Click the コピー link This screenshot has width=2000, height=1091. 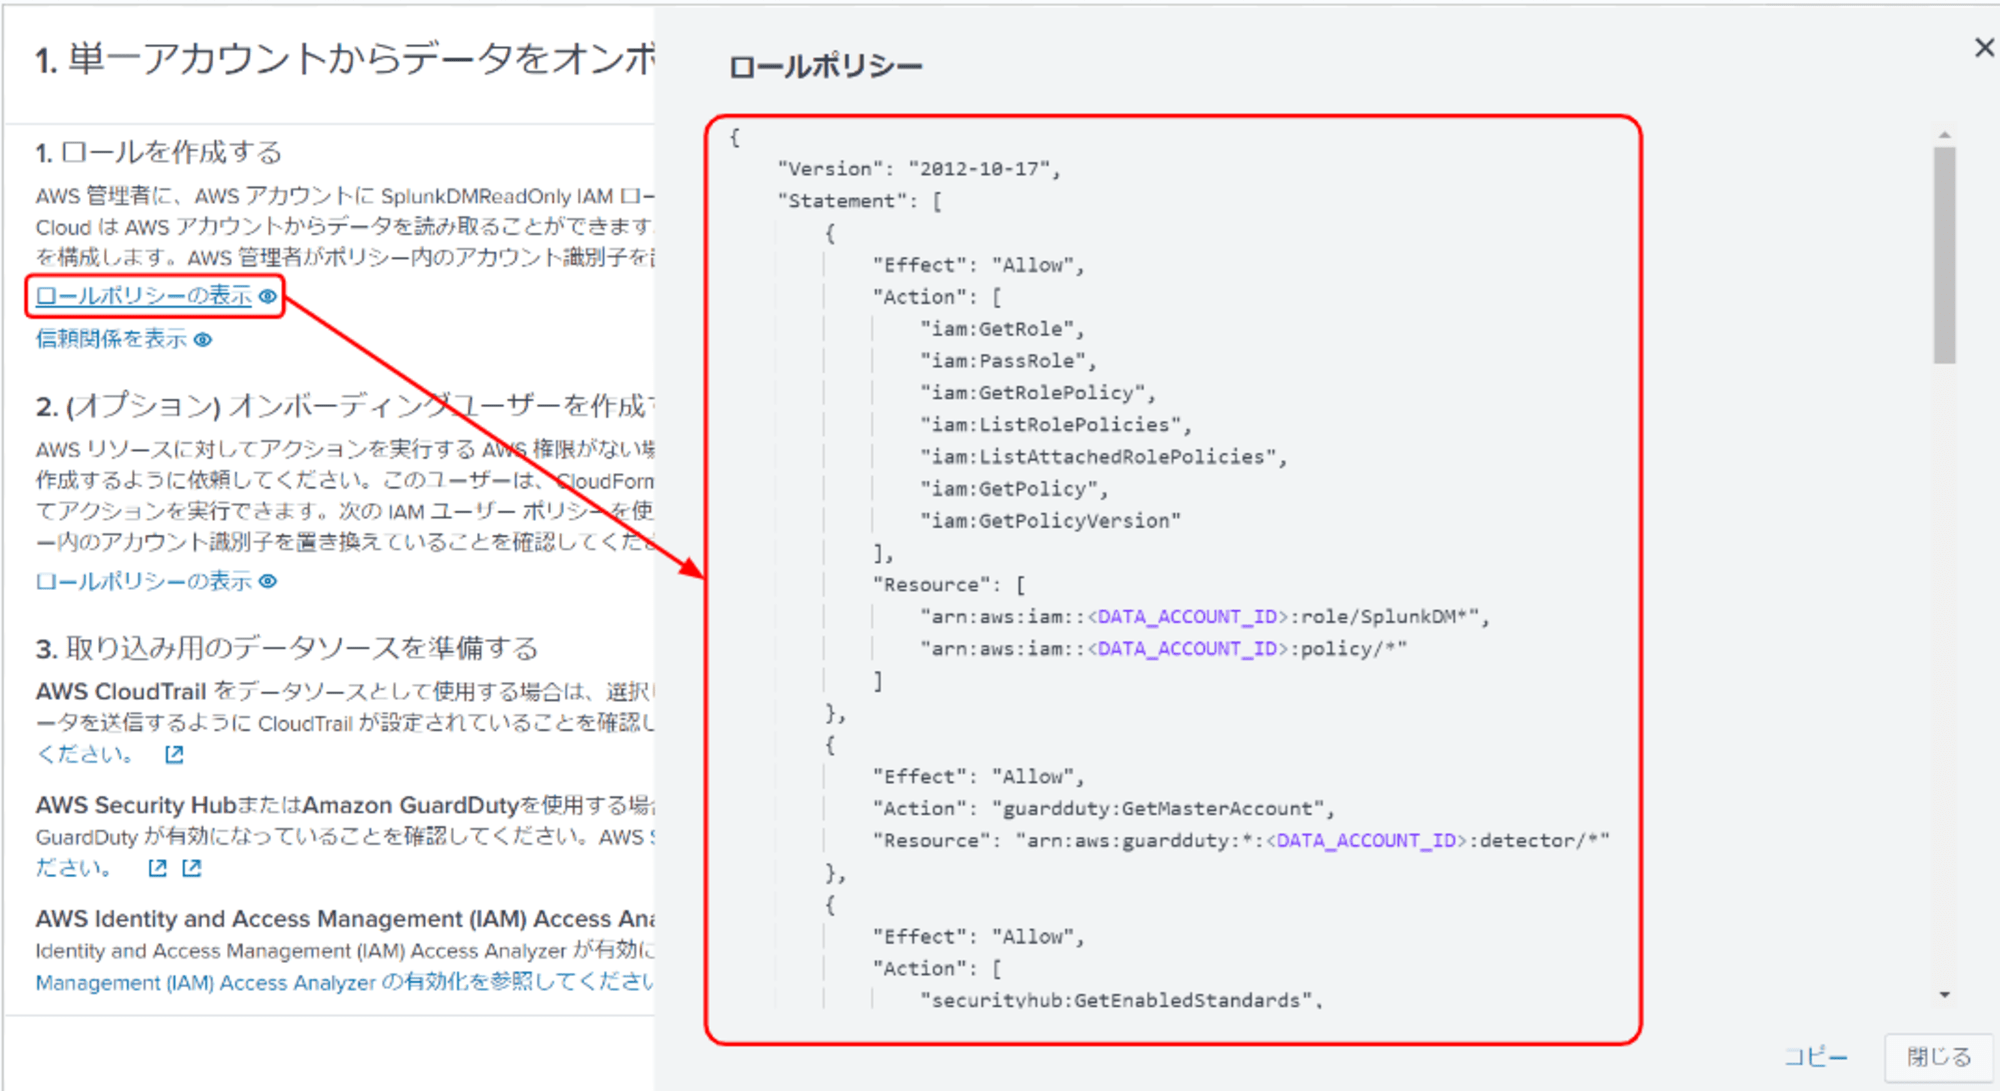1816,1056
